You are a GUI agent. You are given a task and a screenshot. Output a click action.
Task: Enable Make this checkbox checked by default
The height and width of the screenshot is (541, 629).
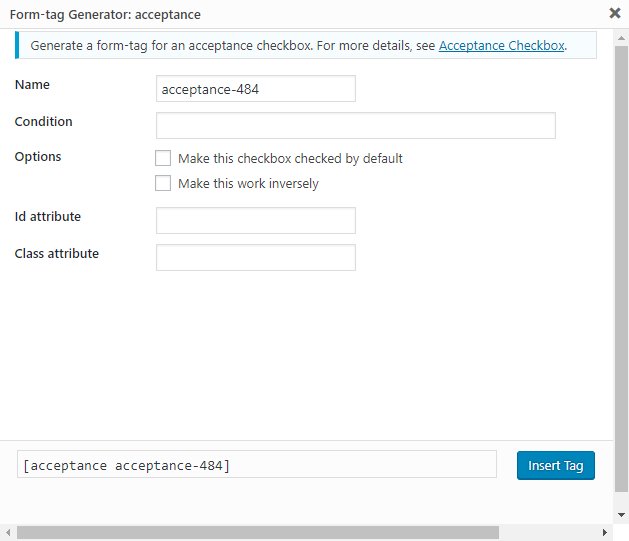pyautogui.click(x=163, y=158)
